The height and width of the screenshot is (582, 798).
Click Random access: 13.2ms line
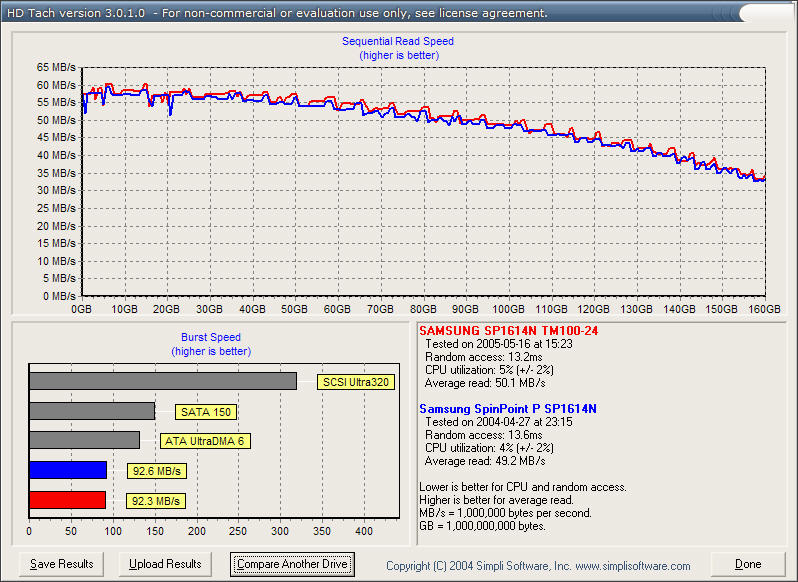click(x=483, y=357)
